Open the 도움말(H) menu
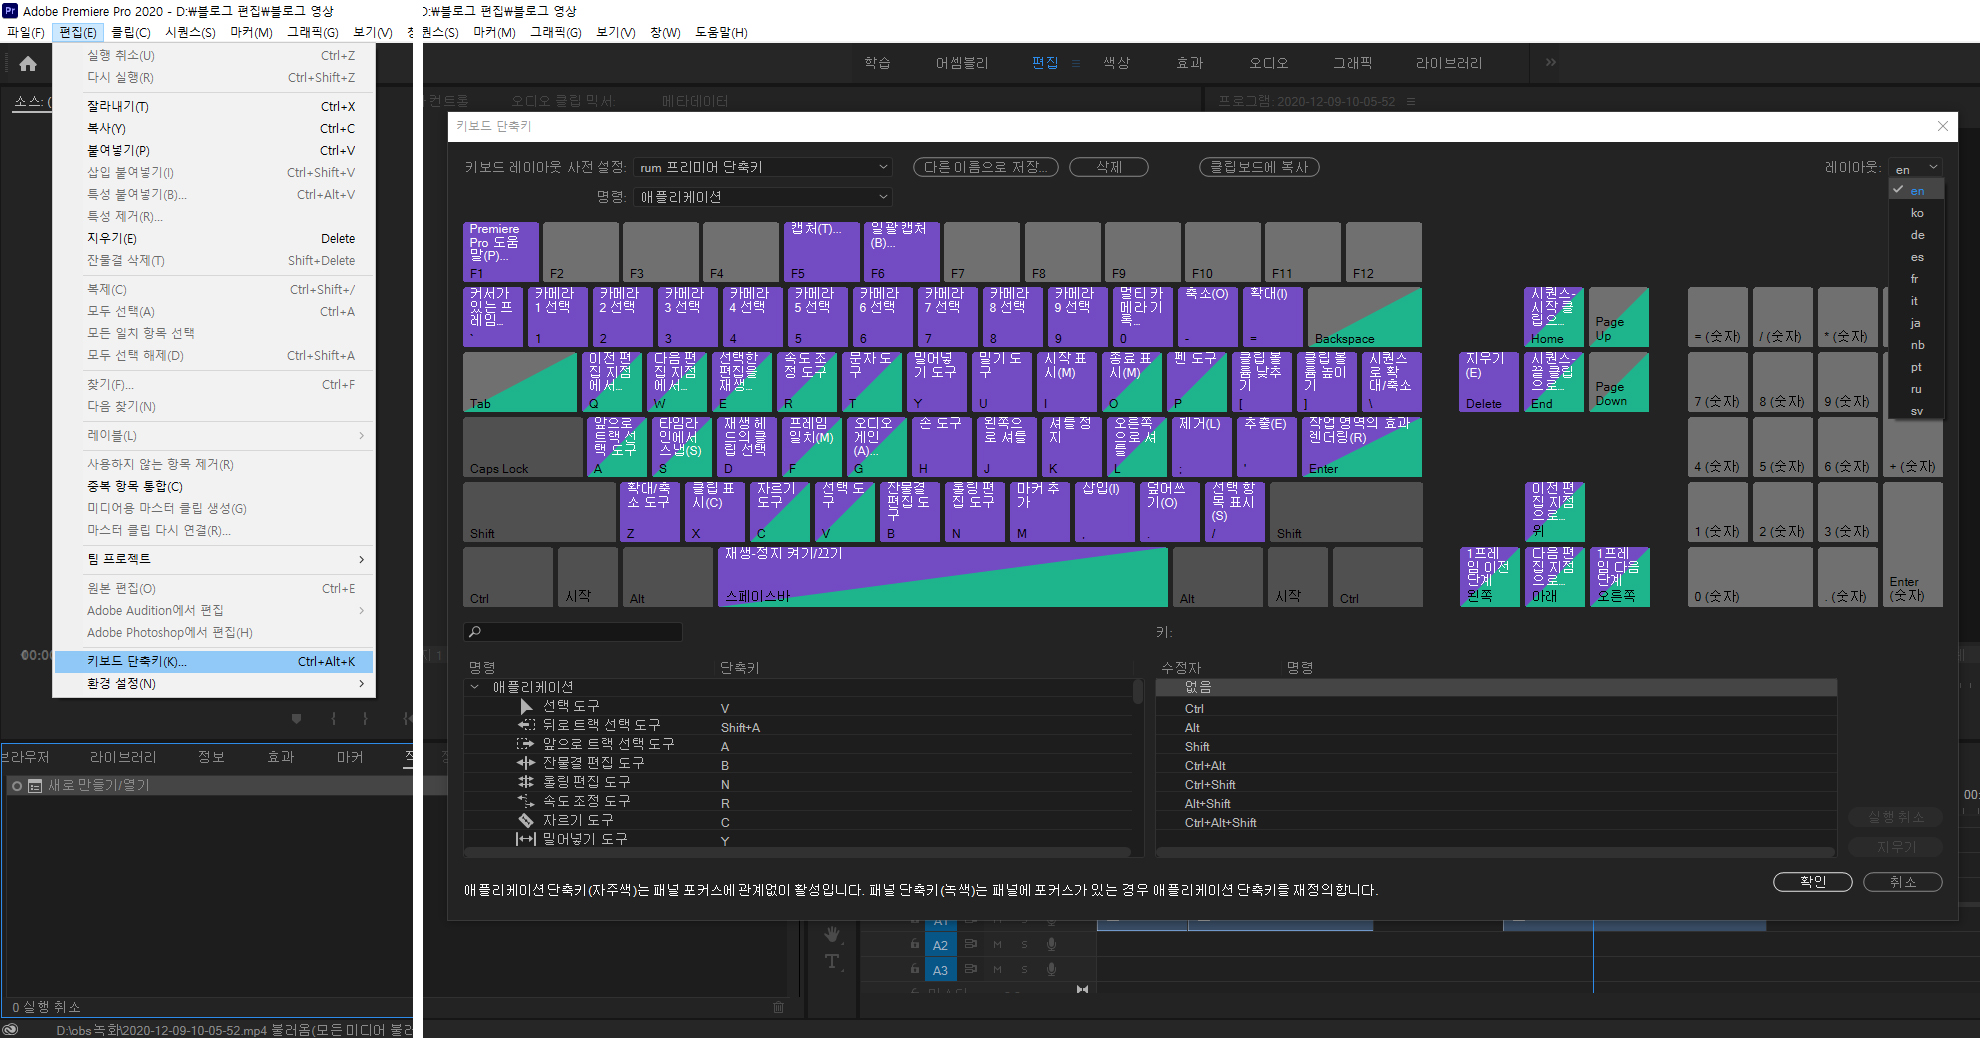The image size is (1980, 1038). coord(721,32)
